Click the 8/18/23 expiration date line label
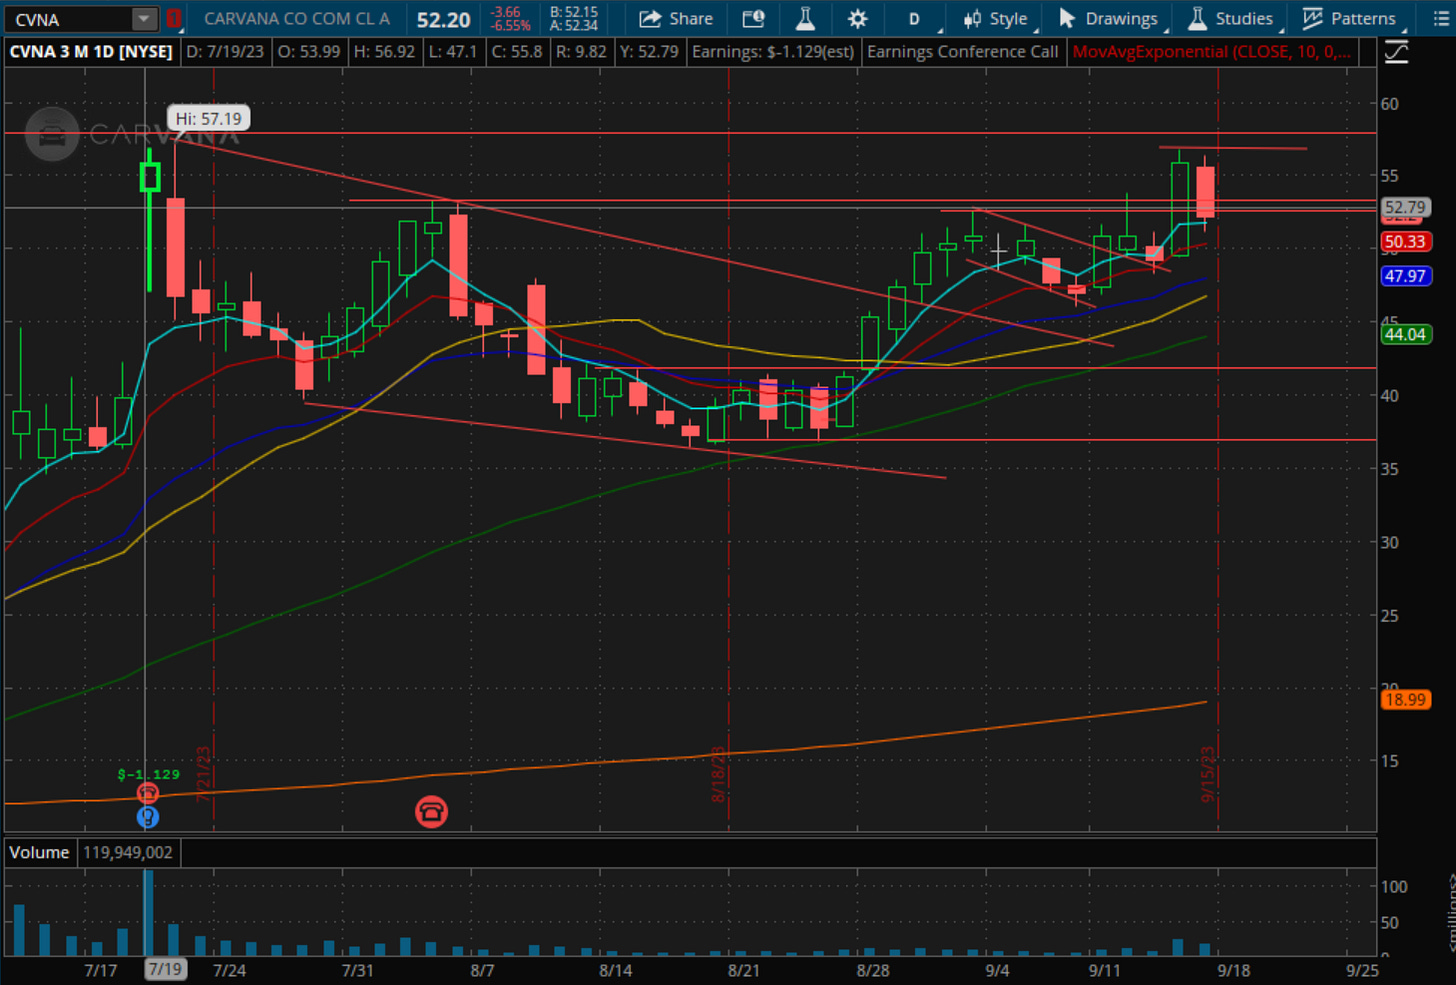This screenshot has width=1456, height=985. [x=718, y=774]
